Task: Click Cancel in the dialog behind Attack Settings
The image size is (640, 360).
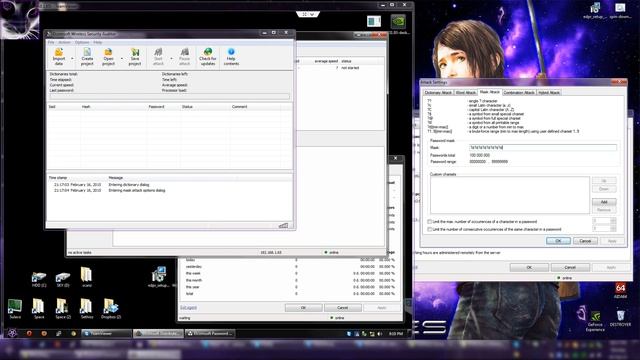Action: point(570,267)
